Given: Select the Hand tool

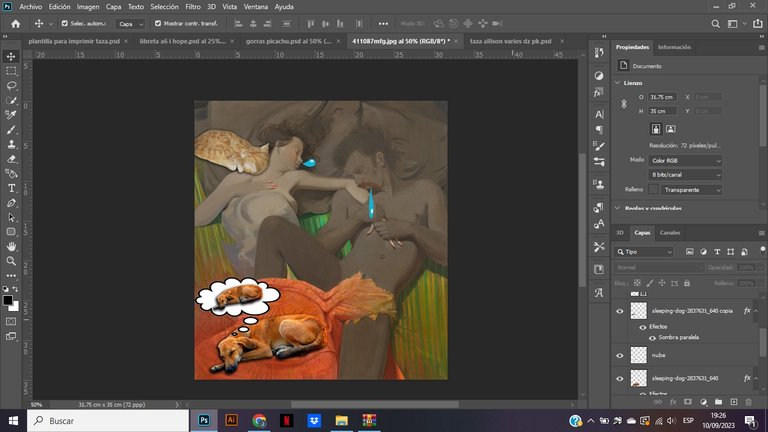Looking at the screenshot, I should (11, 246).
